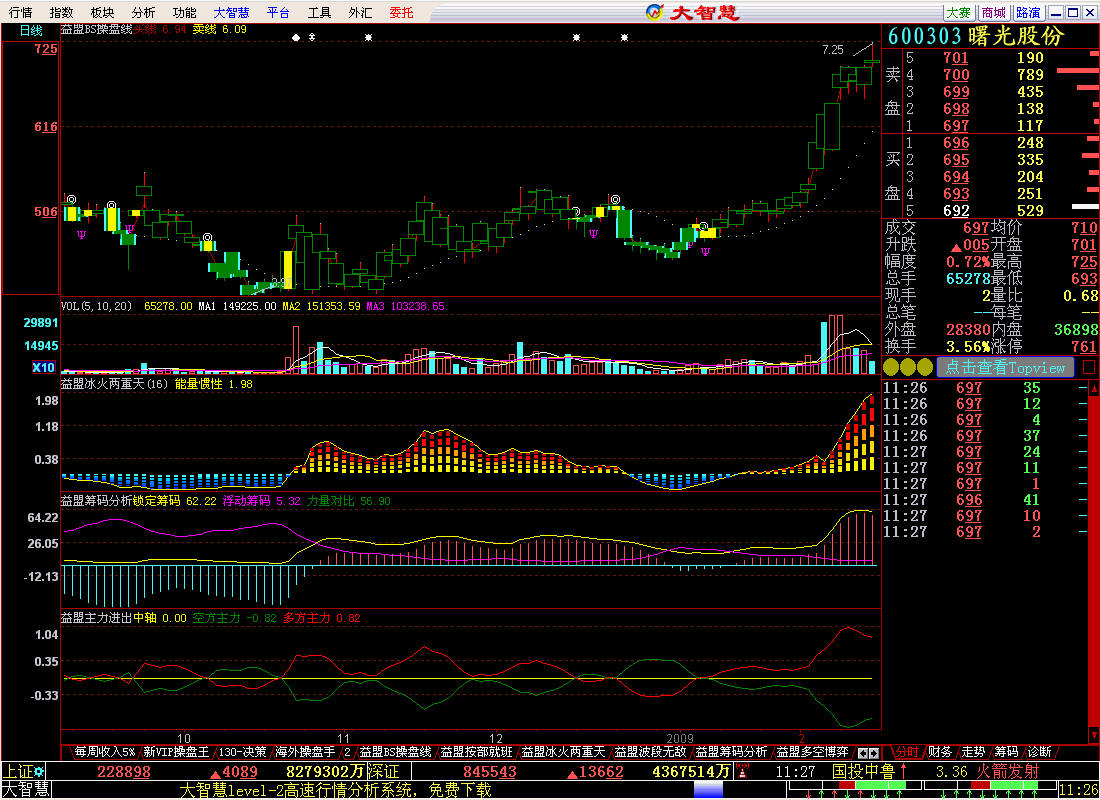Viewport: 1100px width, 800px height.
Task: Click the blue progress block in status bar
Action: (708, 790)
